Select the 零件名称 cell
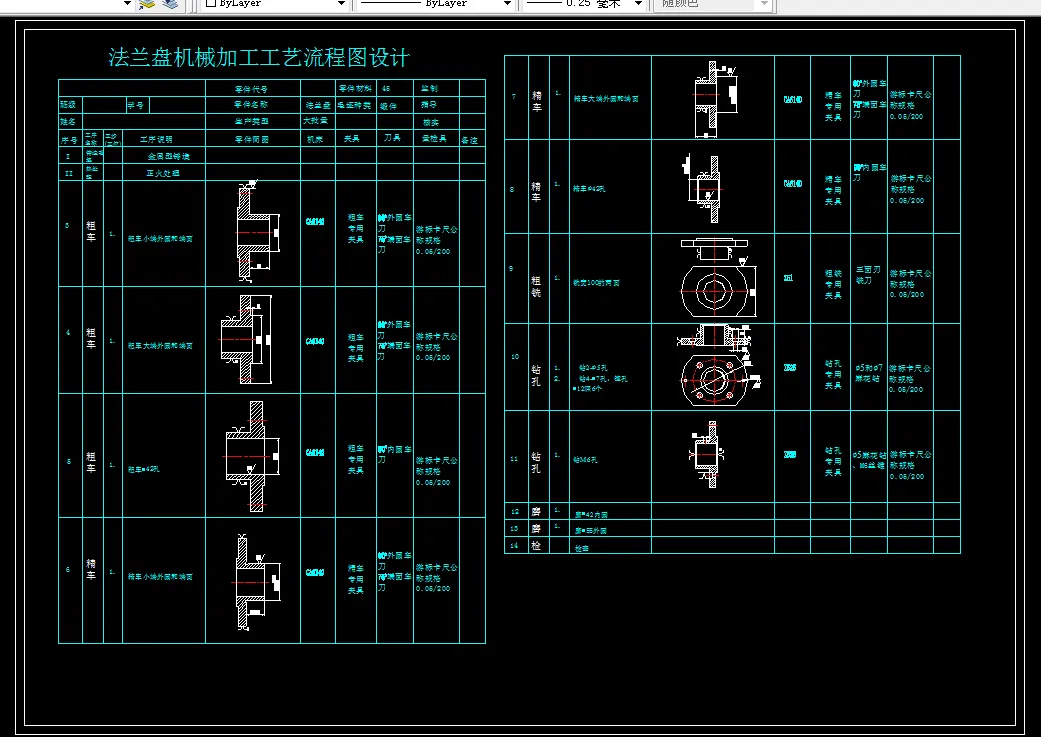Viewport: 1041px width, 737px height. [251, 105]
